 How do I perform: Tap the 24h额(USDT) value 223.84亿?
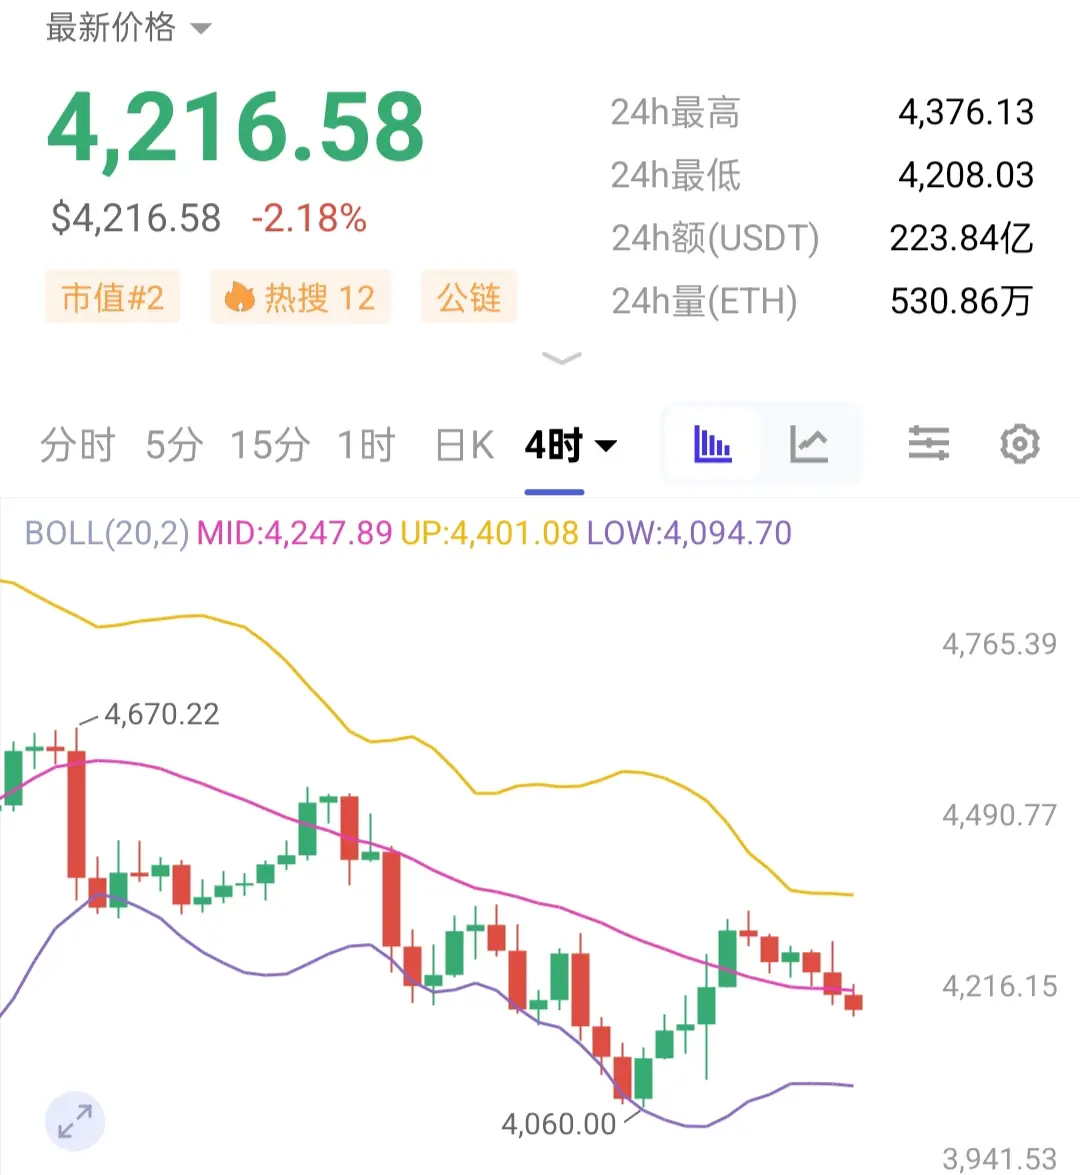[x=962, y=238]
